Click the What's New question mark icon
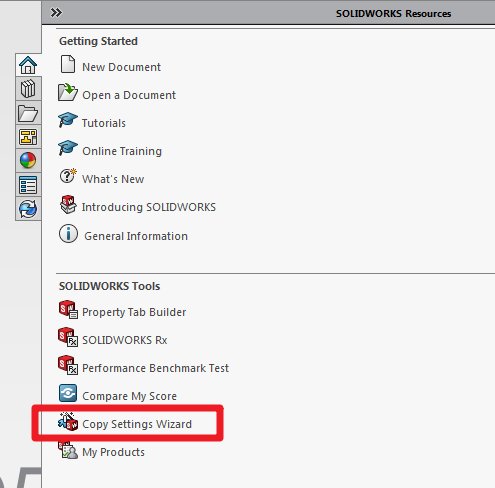Viewport: 495px width, 488px height. tap(68, 176)
